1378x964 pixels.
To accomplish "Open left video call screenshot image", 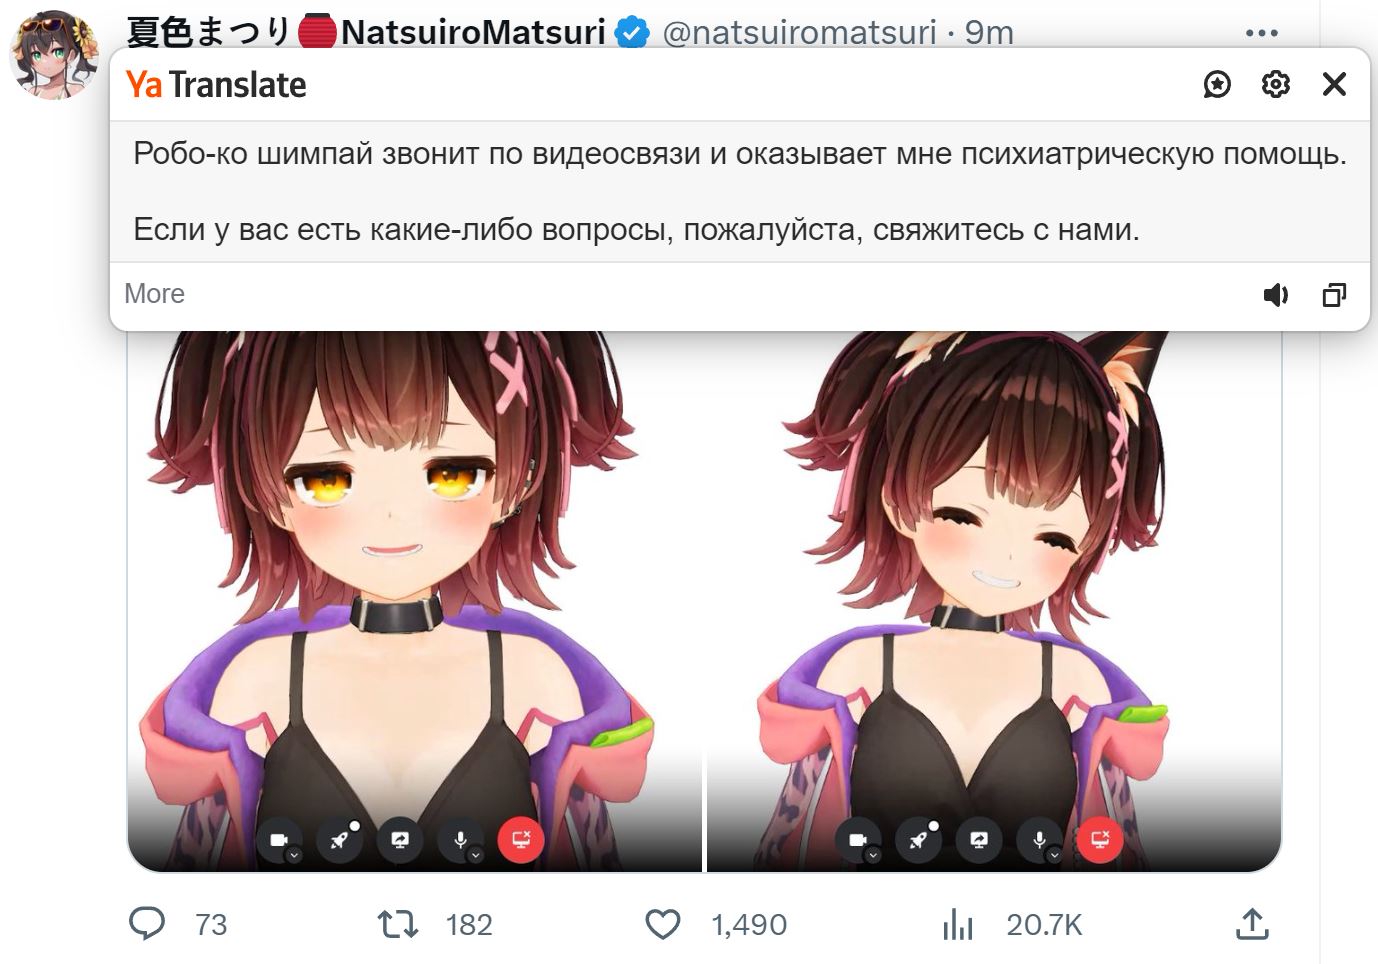I will (x=415, y=601).
